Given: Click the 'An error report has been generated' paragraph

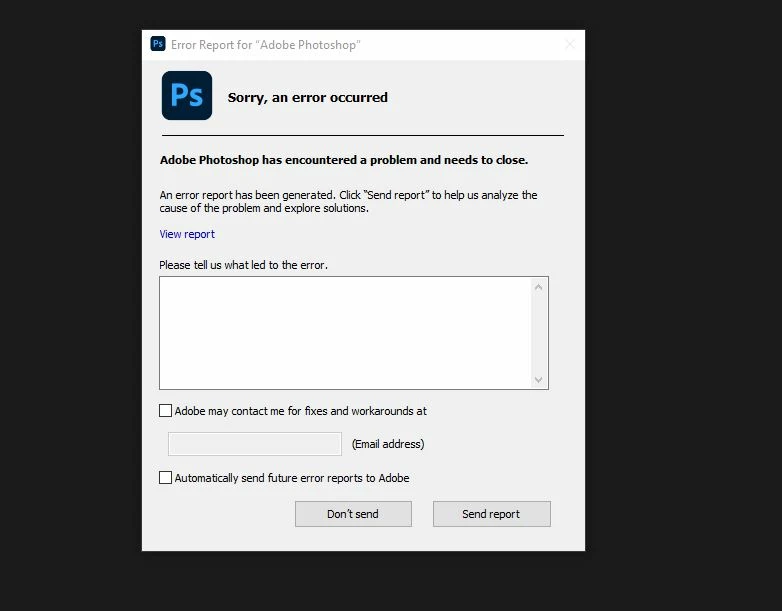Looking at the screenshot, I should pyautogui.click(x=349, y=202).
